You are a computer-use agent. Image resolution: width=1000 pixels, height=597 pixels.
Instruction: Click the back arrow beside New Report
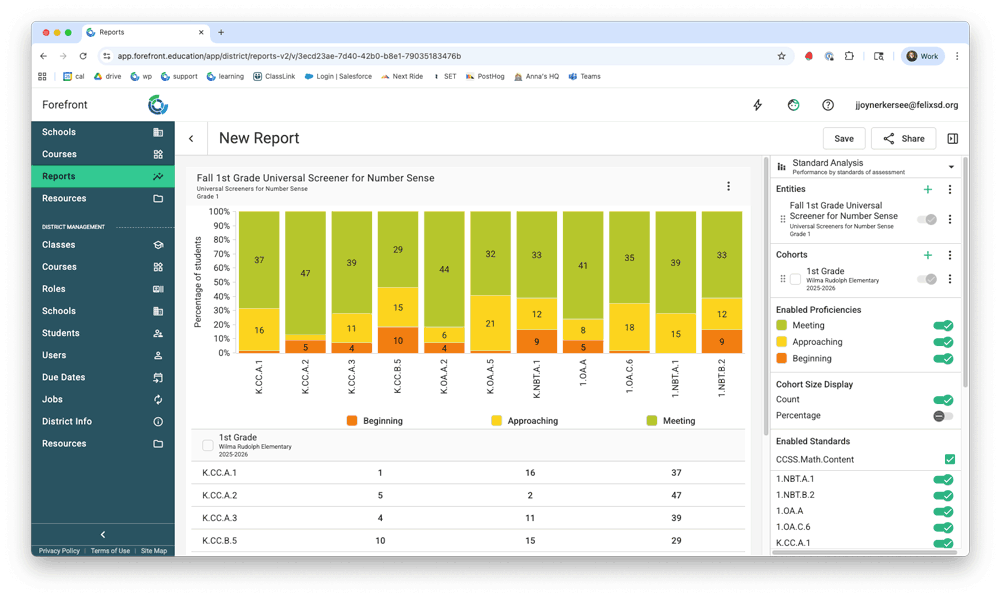pyautogui.click(x=191, y=139)
